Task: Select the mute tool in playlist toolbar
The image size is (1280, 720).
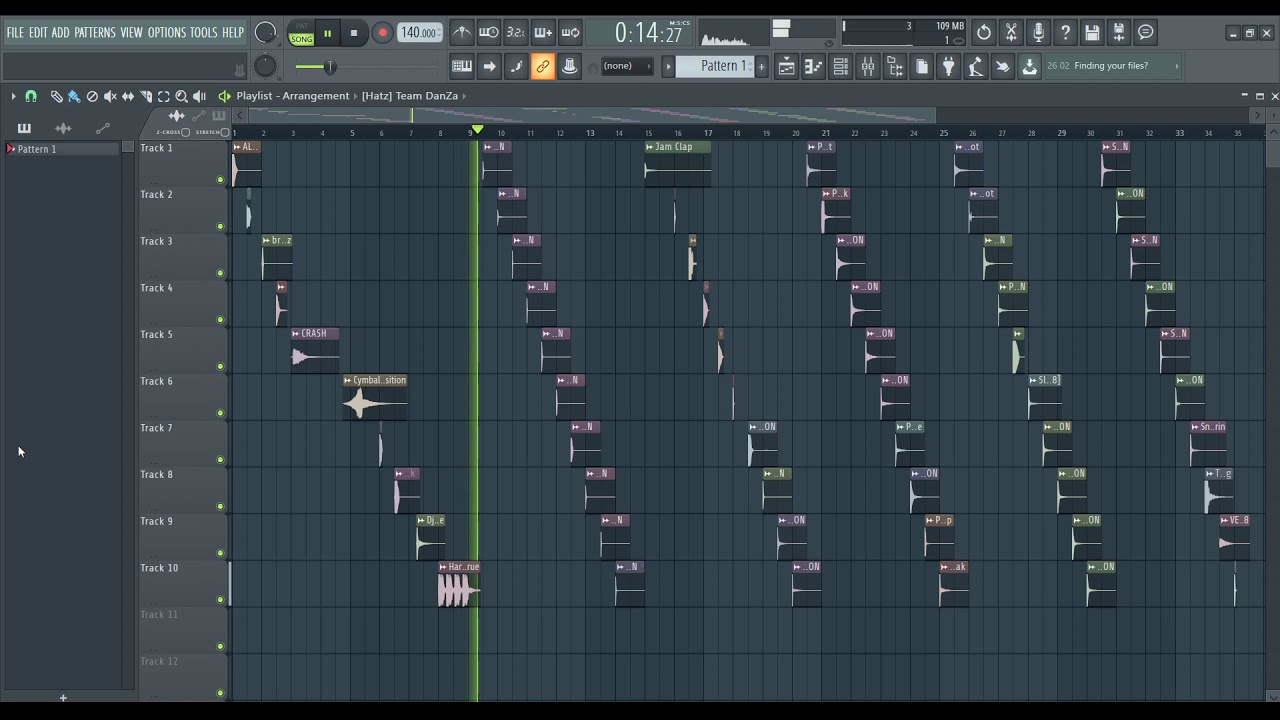Action: pyautogui.click(x=110, y=96)
